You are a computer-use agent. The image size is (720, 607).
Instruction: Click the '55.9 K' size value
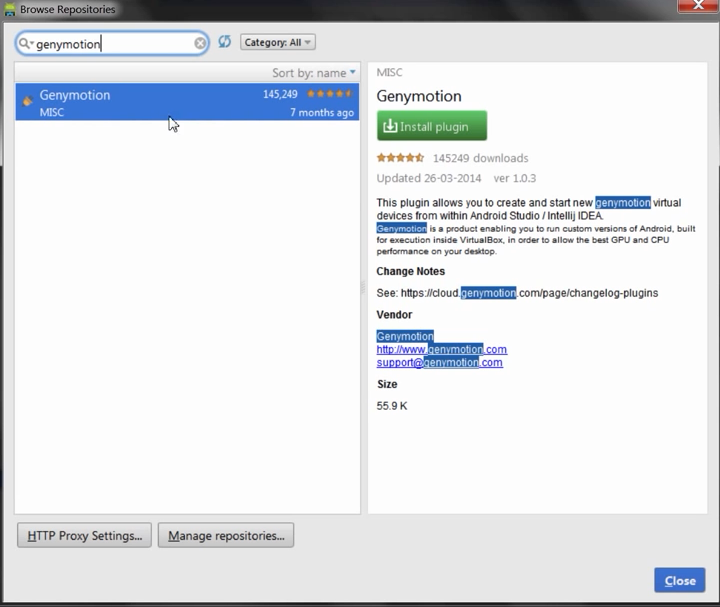point(392,406)
